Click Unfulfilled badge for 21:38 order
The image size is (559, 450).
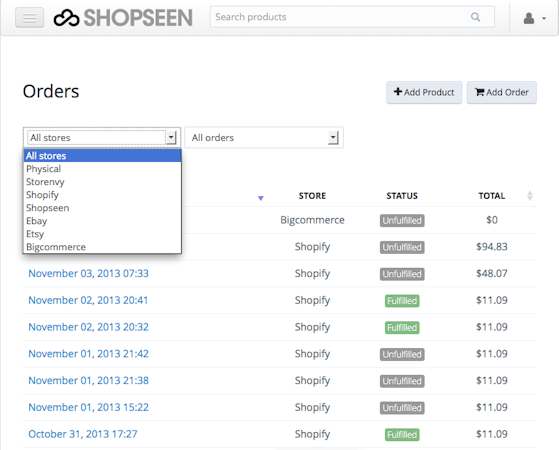pos(402,381)
